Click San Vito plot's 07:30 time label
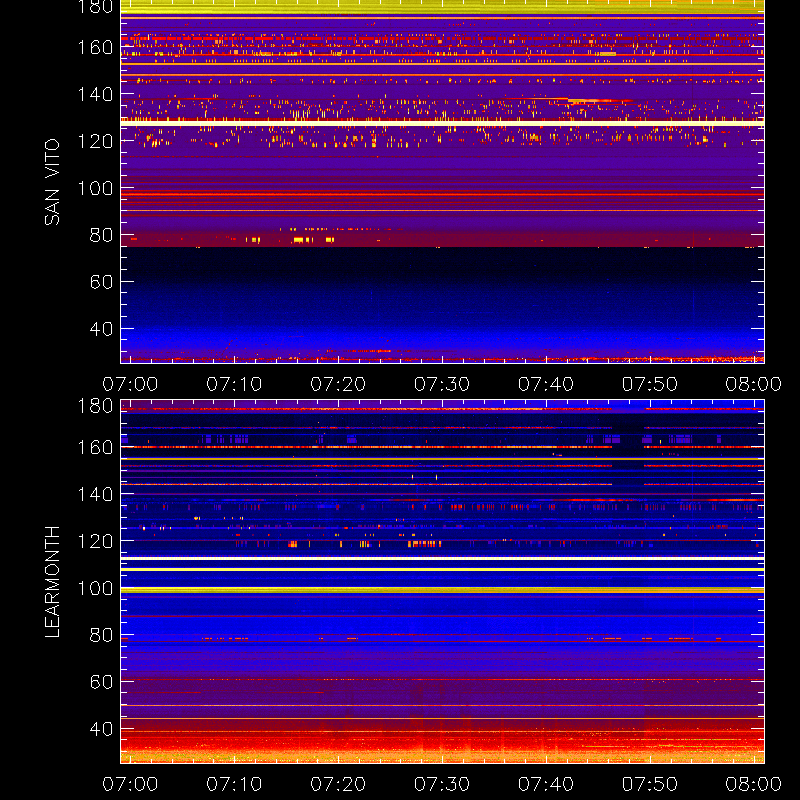Viewport: 800px width, 800px height. tap(442, 384)
